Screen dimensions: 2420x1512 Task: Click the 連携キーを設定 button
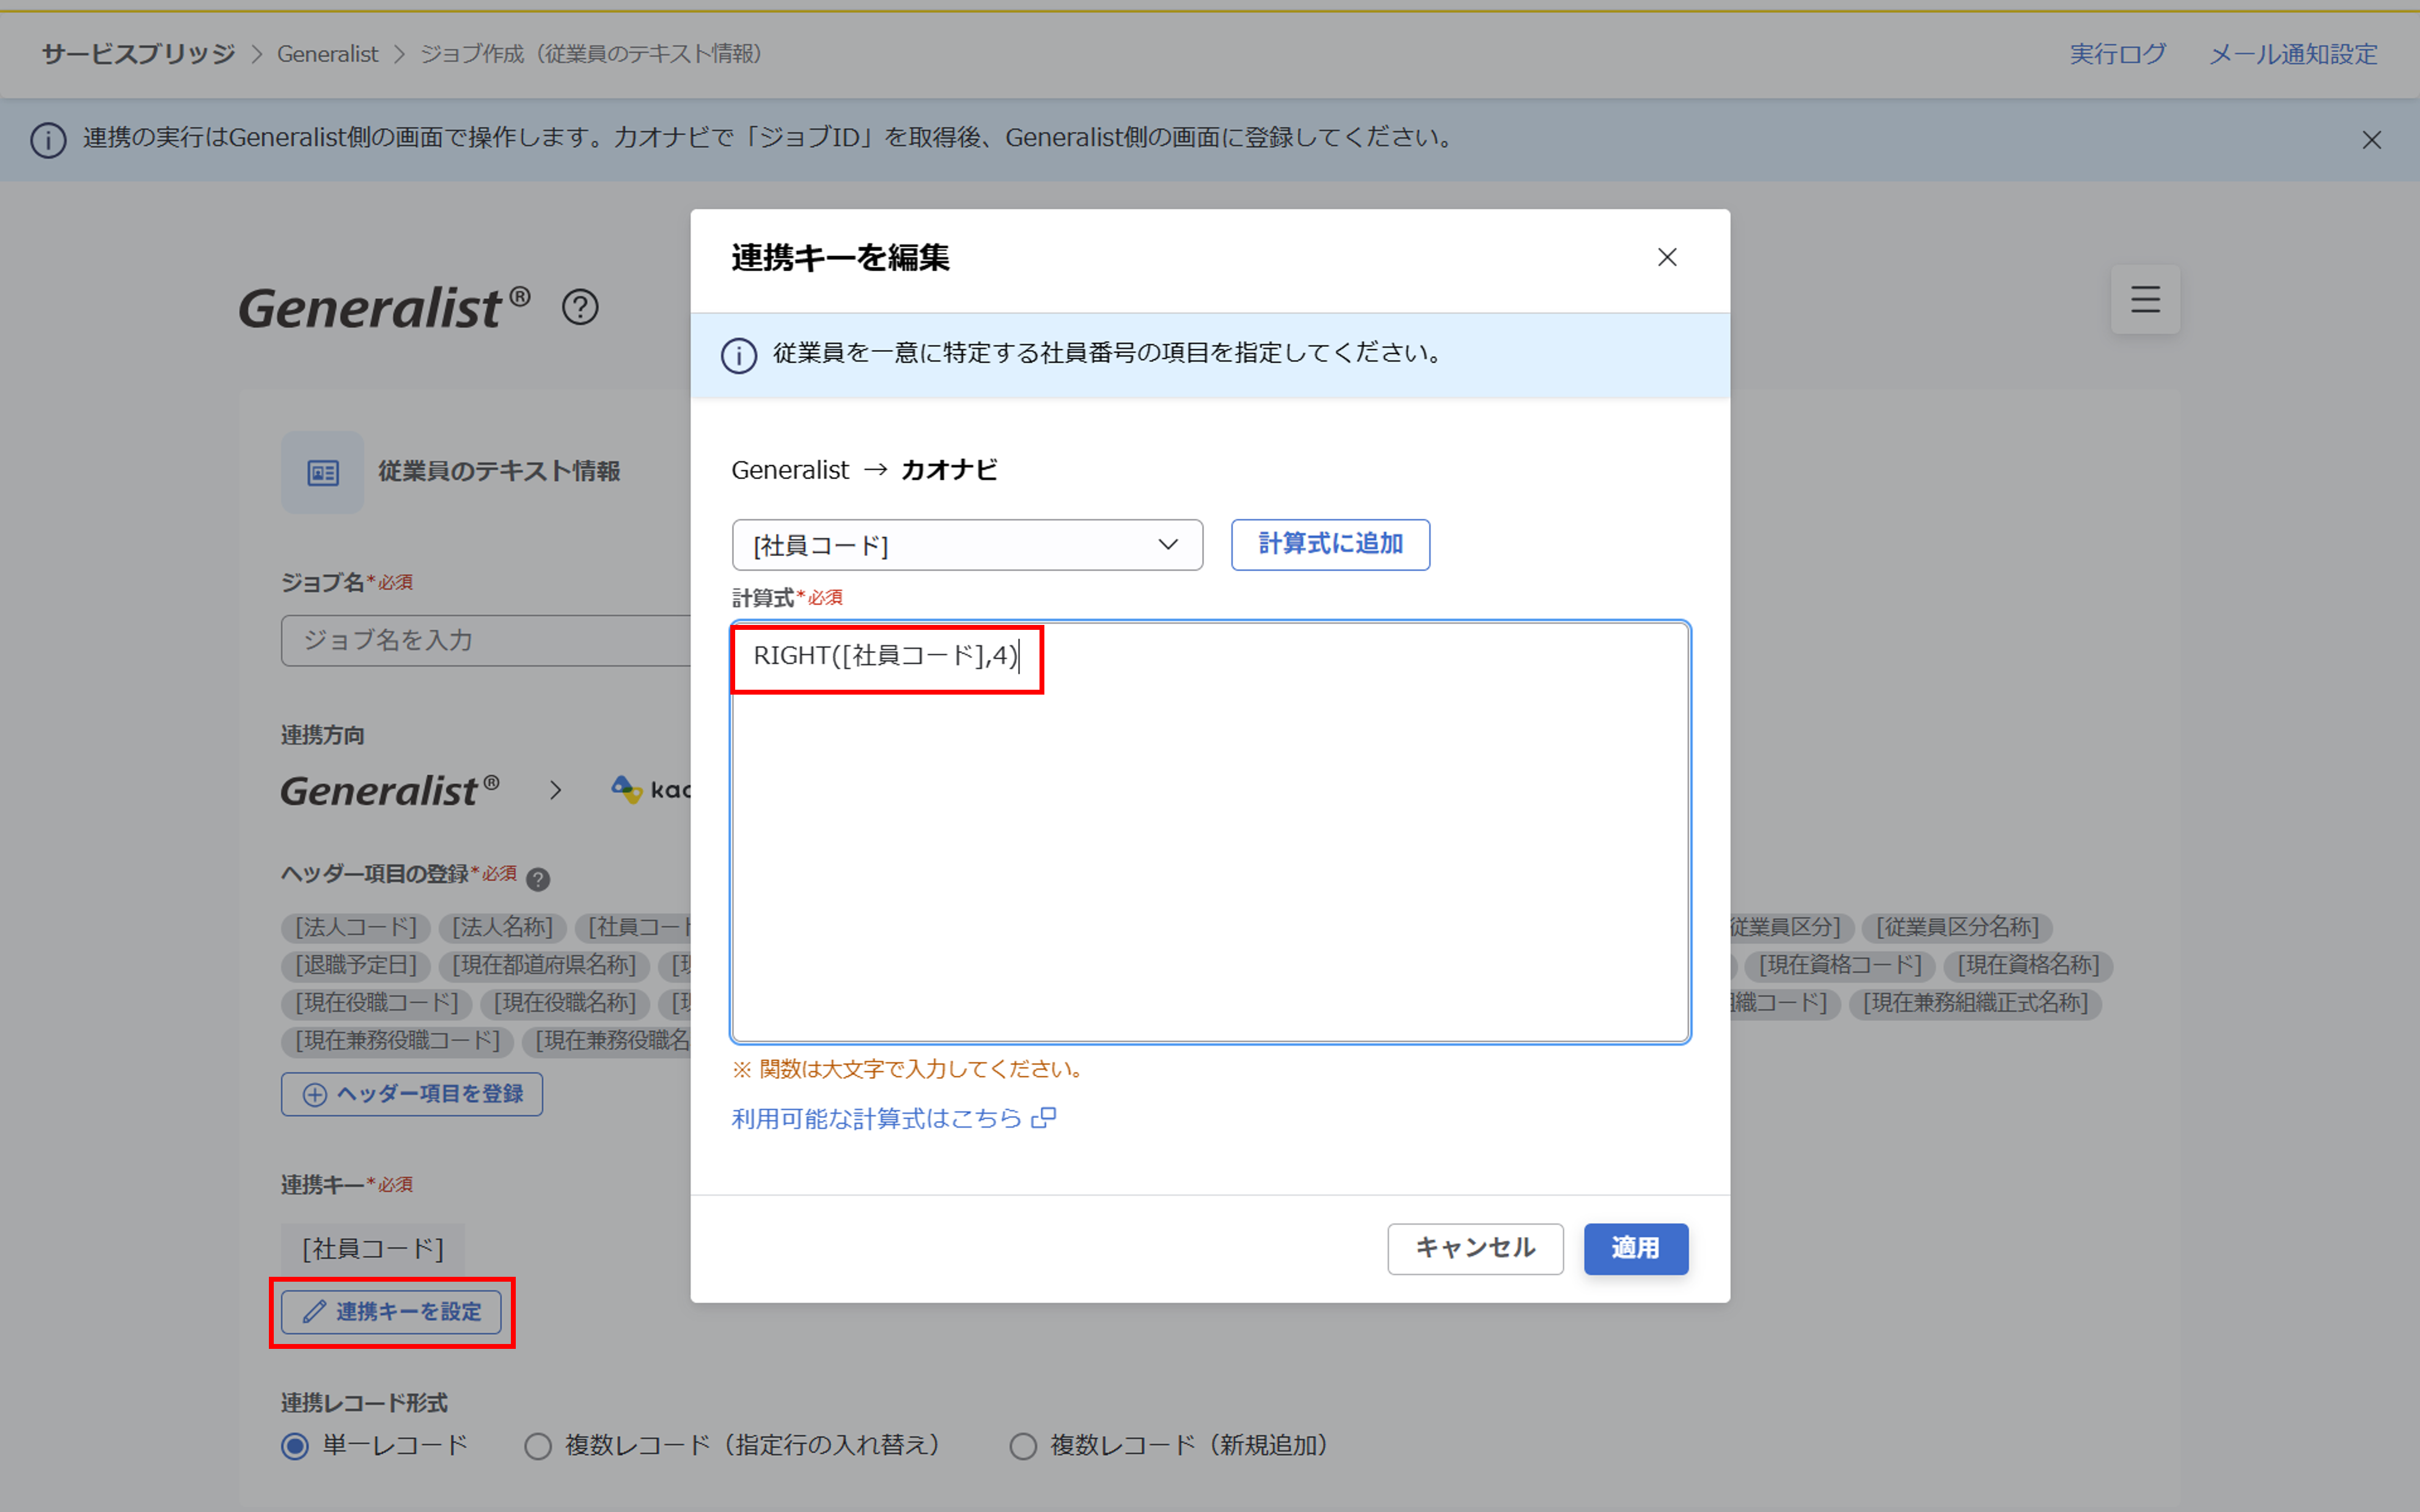click(x=391, y=1312)
